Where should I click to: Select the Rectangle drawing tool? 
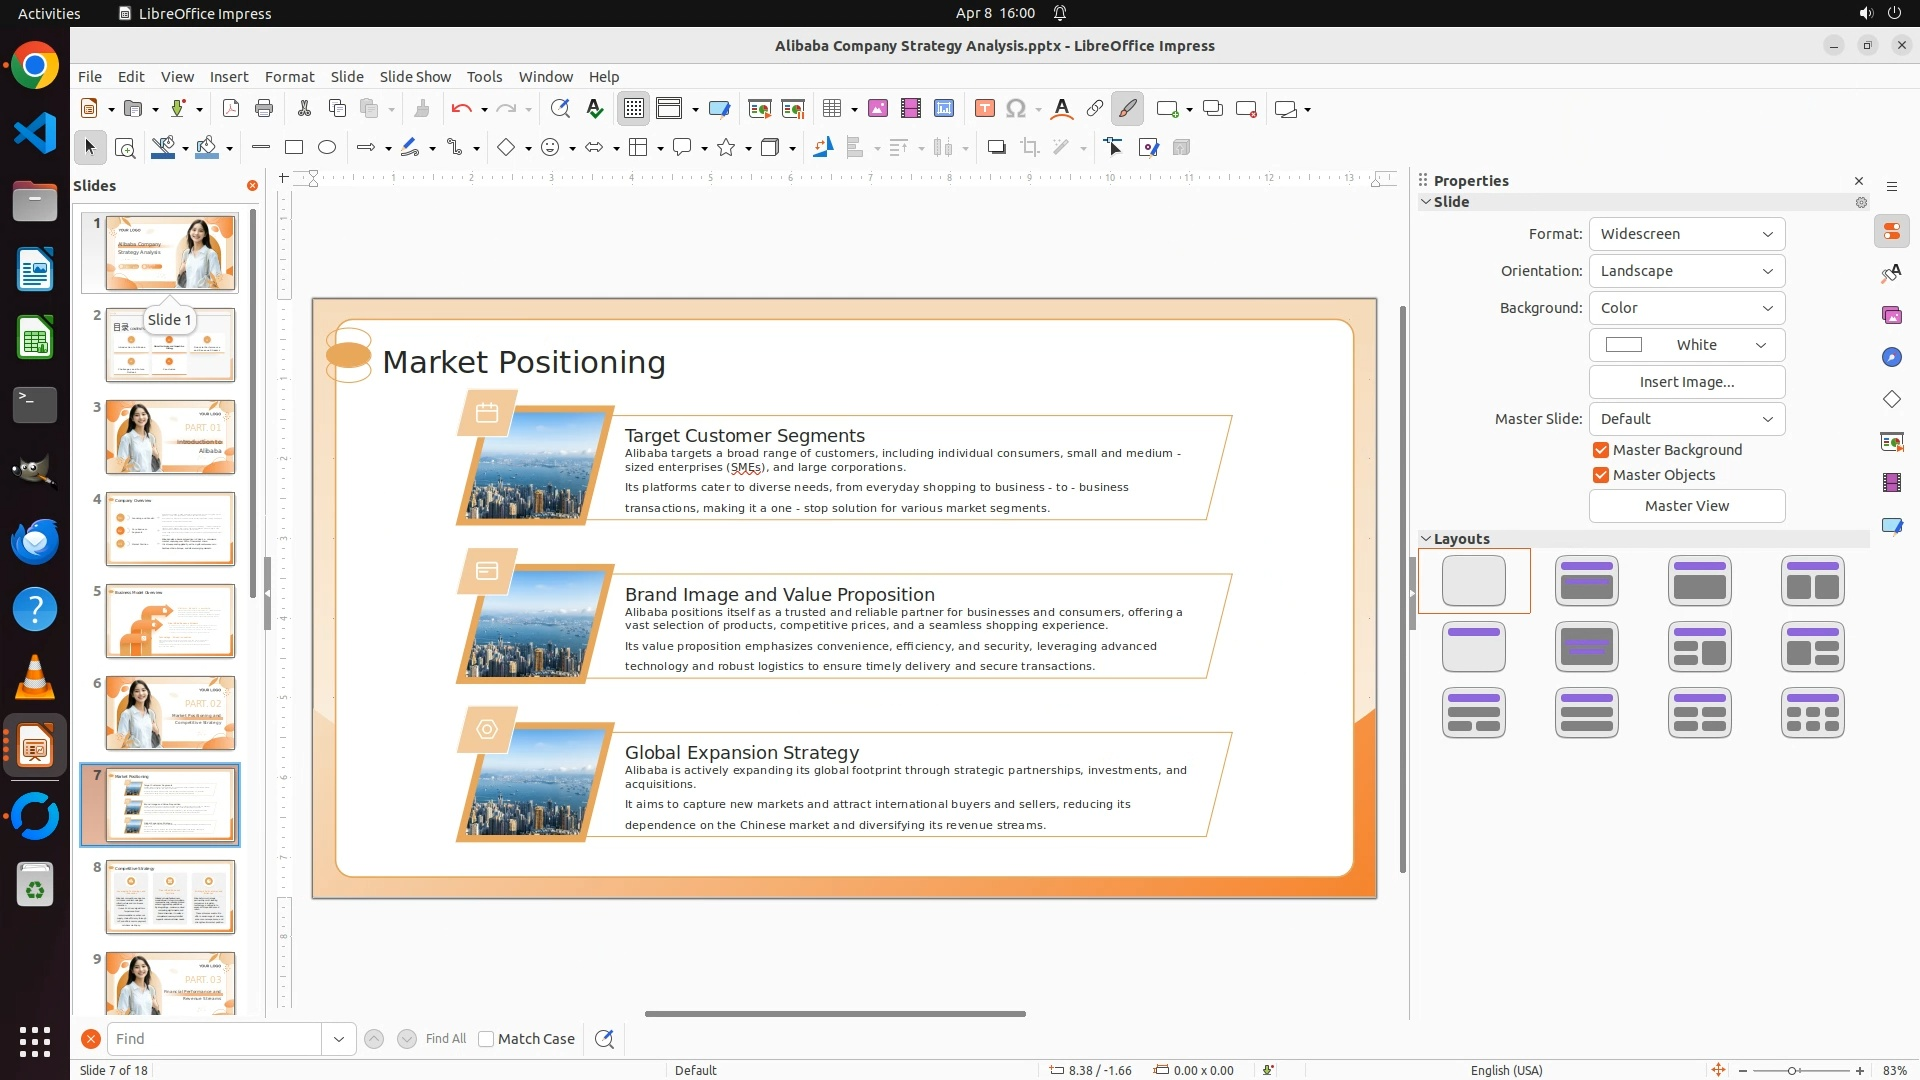point(294,148)
